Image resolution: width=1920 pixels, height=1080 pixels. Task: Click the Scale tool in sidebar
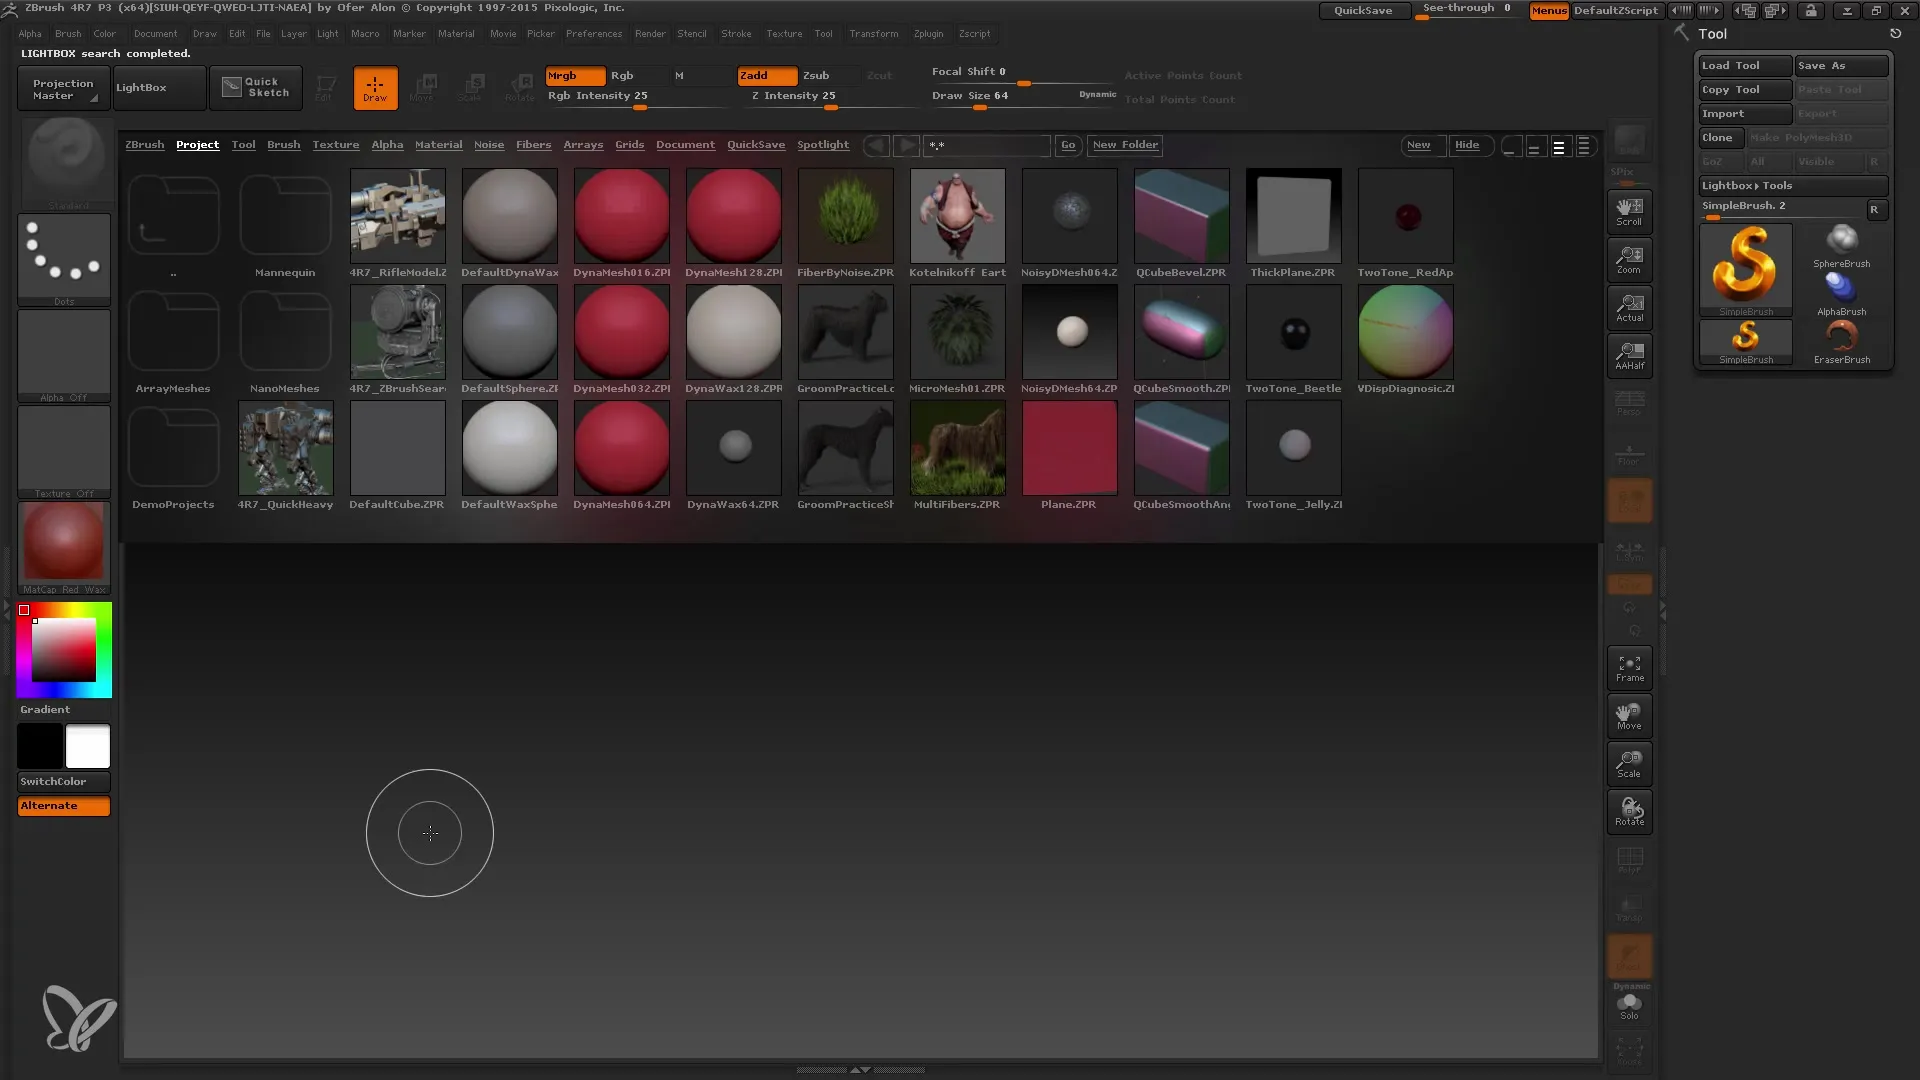coord(1630,762)
